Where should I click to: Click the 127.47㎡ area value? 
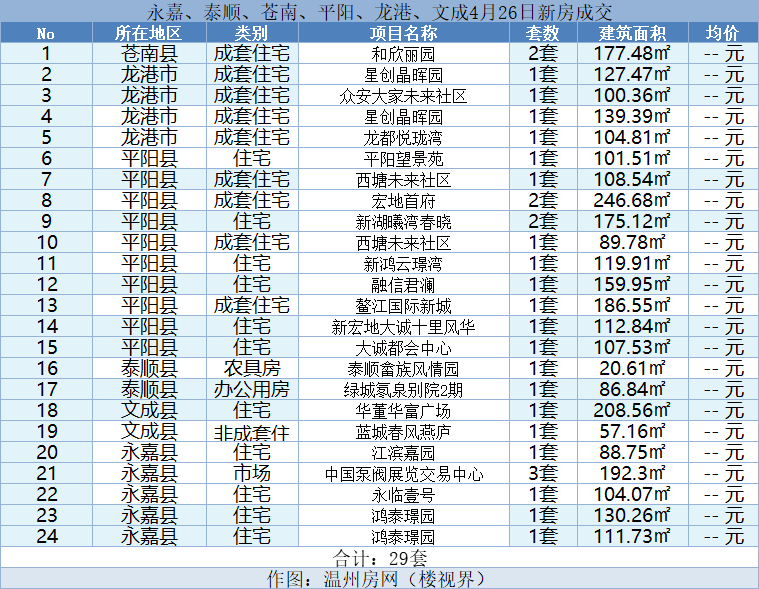point(632,74)
